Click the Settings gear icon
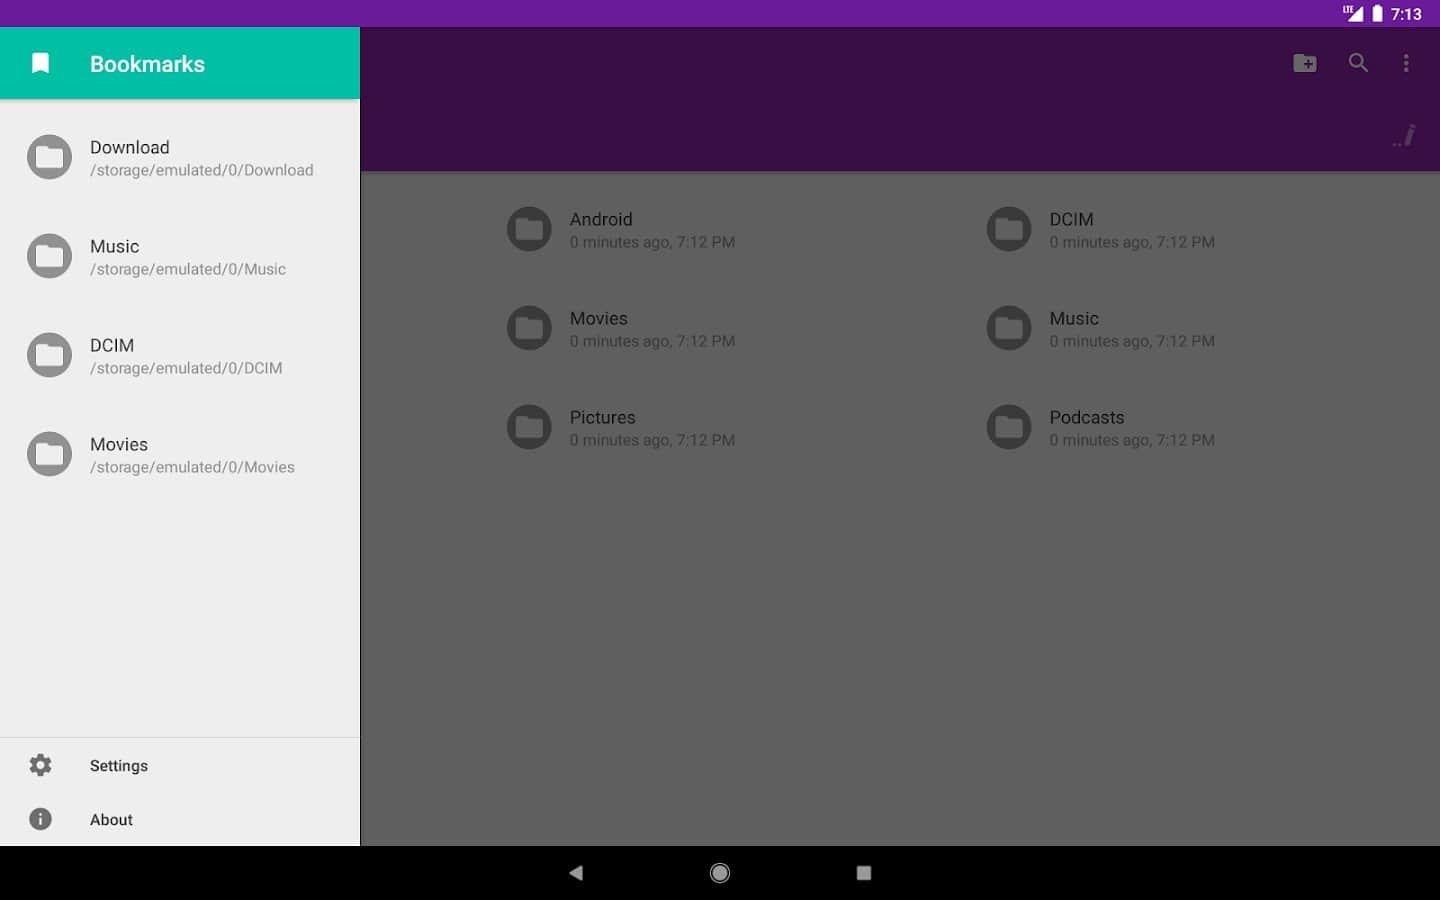The image size is (1440, 900). click(x=40, y=766)
